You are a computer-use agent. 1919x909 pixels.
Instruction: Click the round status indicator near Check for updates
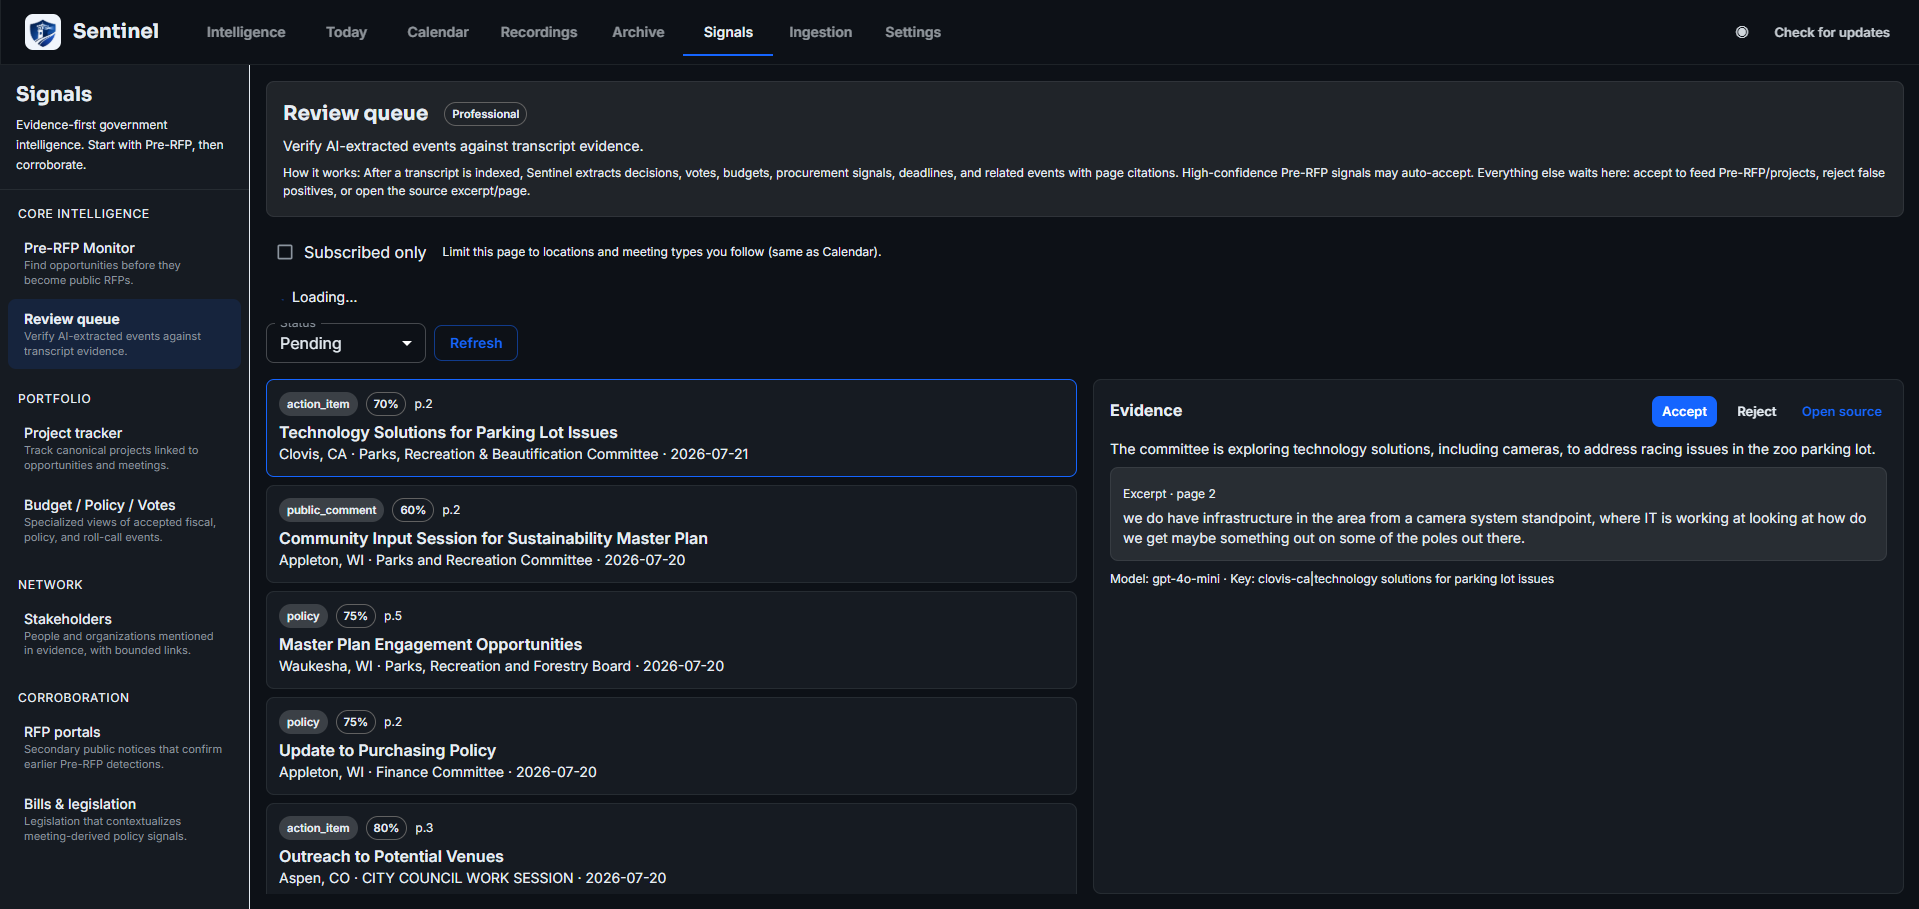tap(1742, 32)
